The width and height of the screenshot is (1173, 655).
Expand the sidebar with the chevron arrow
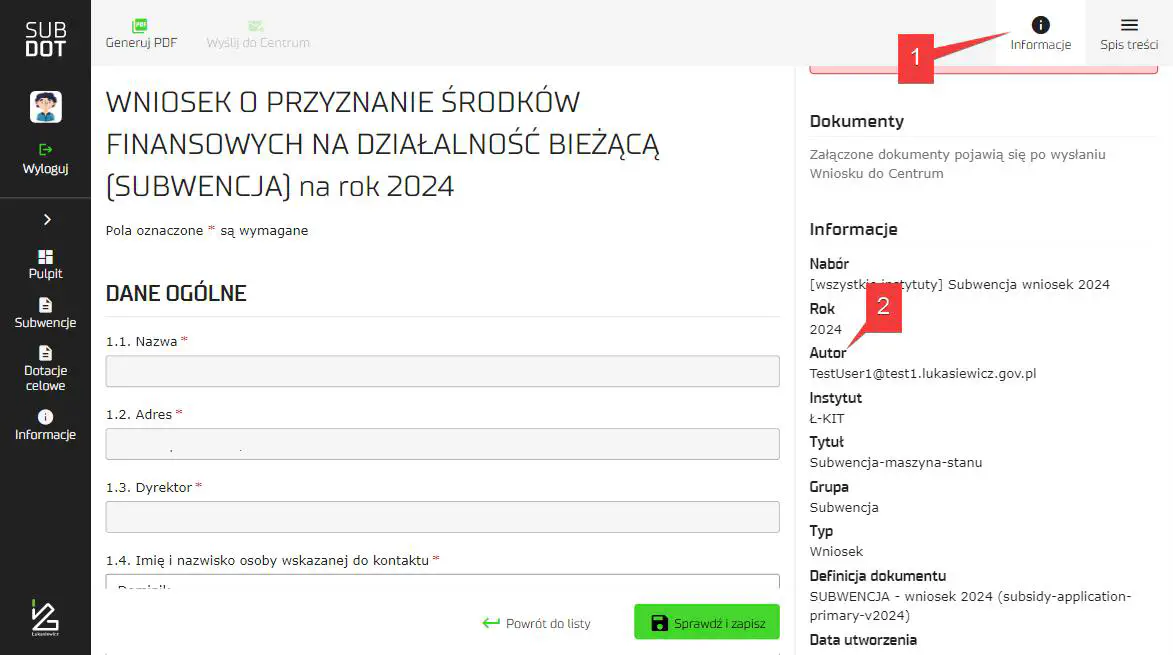(46, 220)
